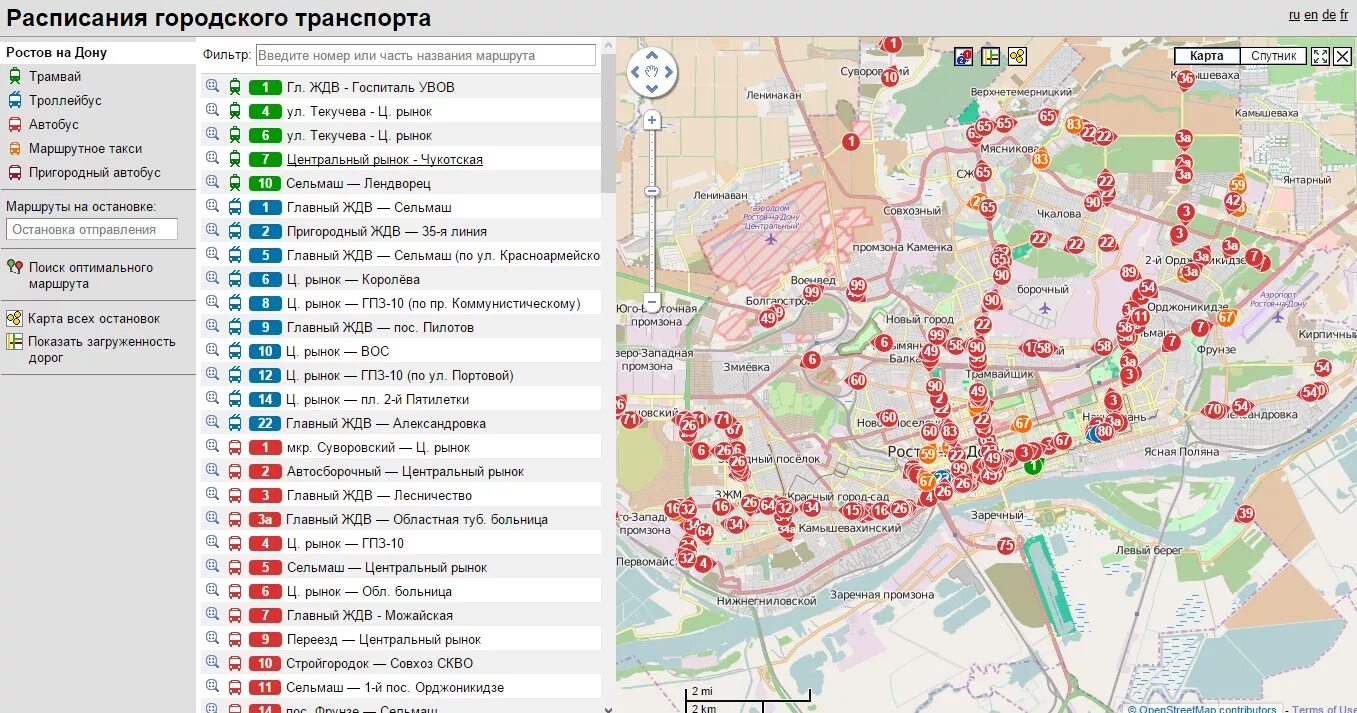Click the orange Маршрутное такси icon
Screen dimensions: 1357x713
click(x=15, y=148)
